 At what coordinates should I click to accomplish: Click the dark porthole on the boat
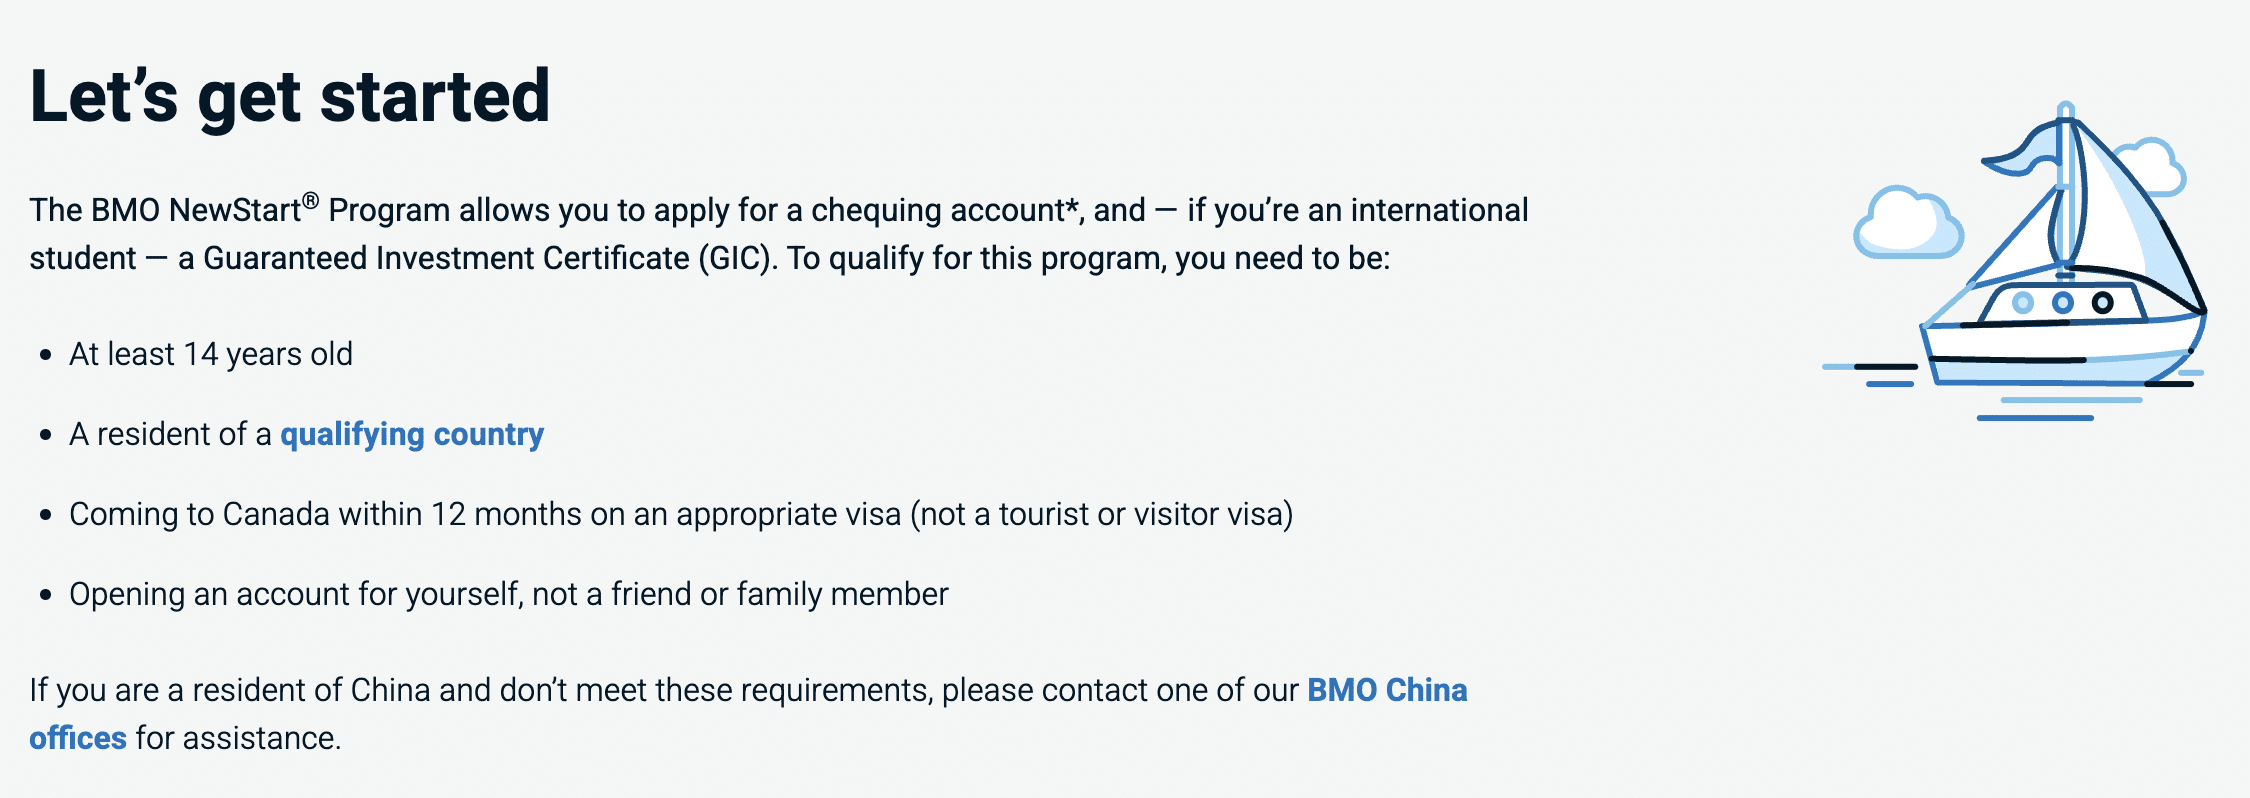[x=2103, y=302]
